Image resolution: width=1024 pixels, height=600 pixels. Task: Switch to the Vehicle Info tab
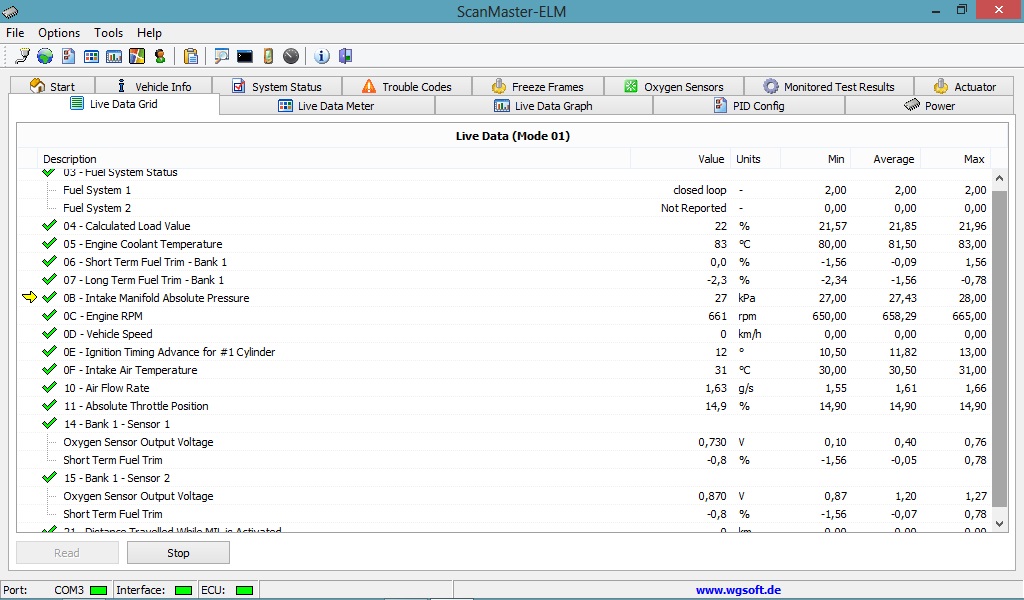tap(153, 86)
